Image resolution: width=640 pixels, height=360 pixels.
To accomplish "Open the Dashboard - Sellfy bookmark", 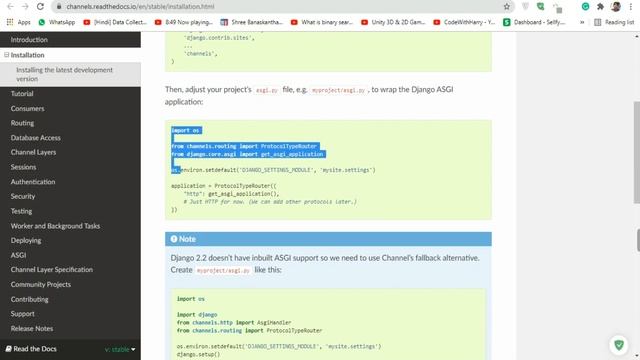I will [x=535, y=22].
